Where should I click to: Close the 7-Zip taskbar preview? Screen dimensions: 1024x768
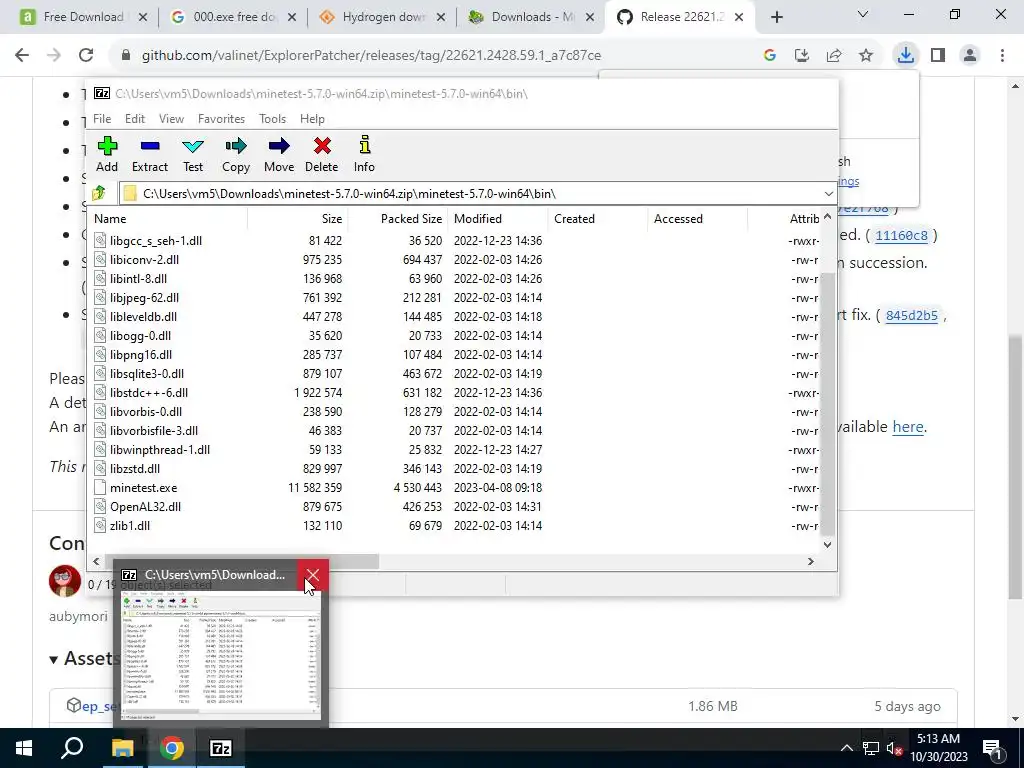[312, 575]
